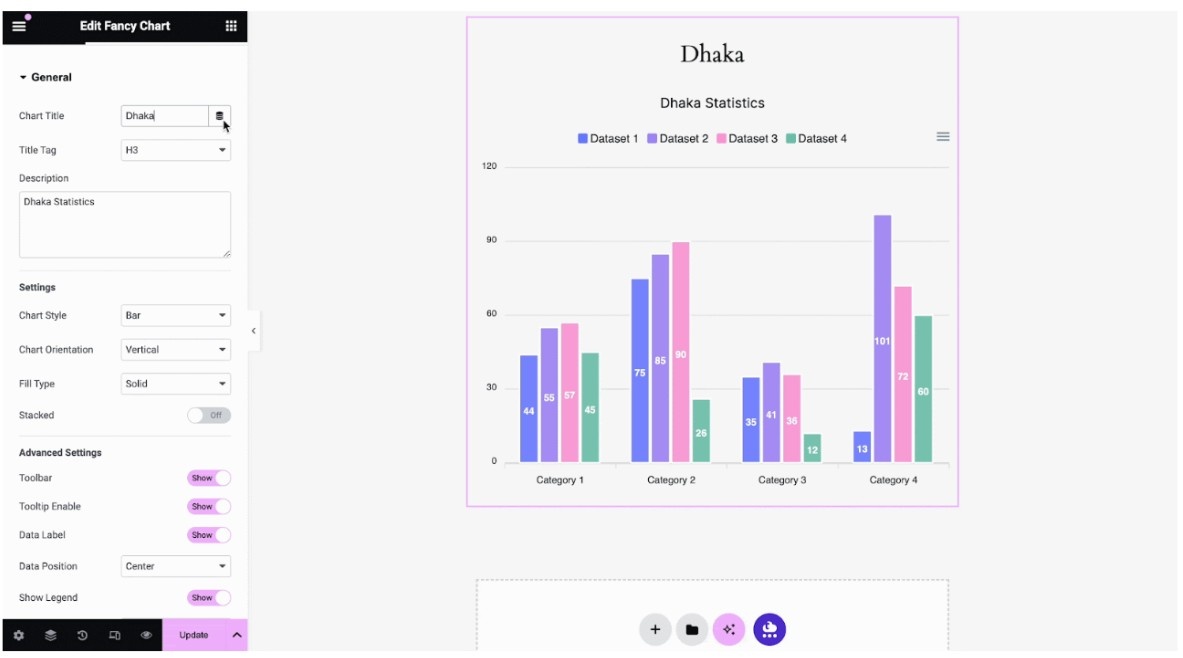Image resolution: width=1183 pixels, height=658 pixels.
Task: Open the Navigator layers icon
Action: 51,635
